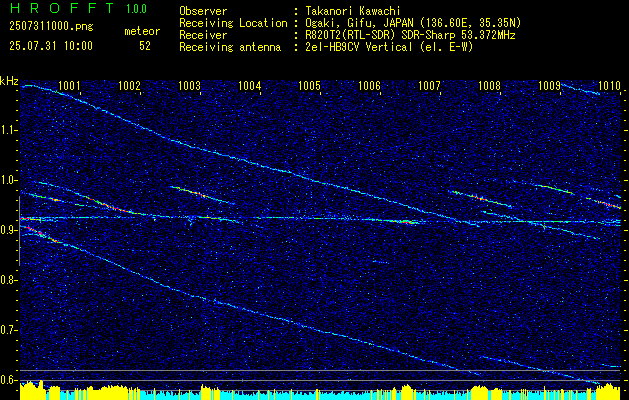
Task: Click the Observer field label
Action: click(x=203, y=11)
